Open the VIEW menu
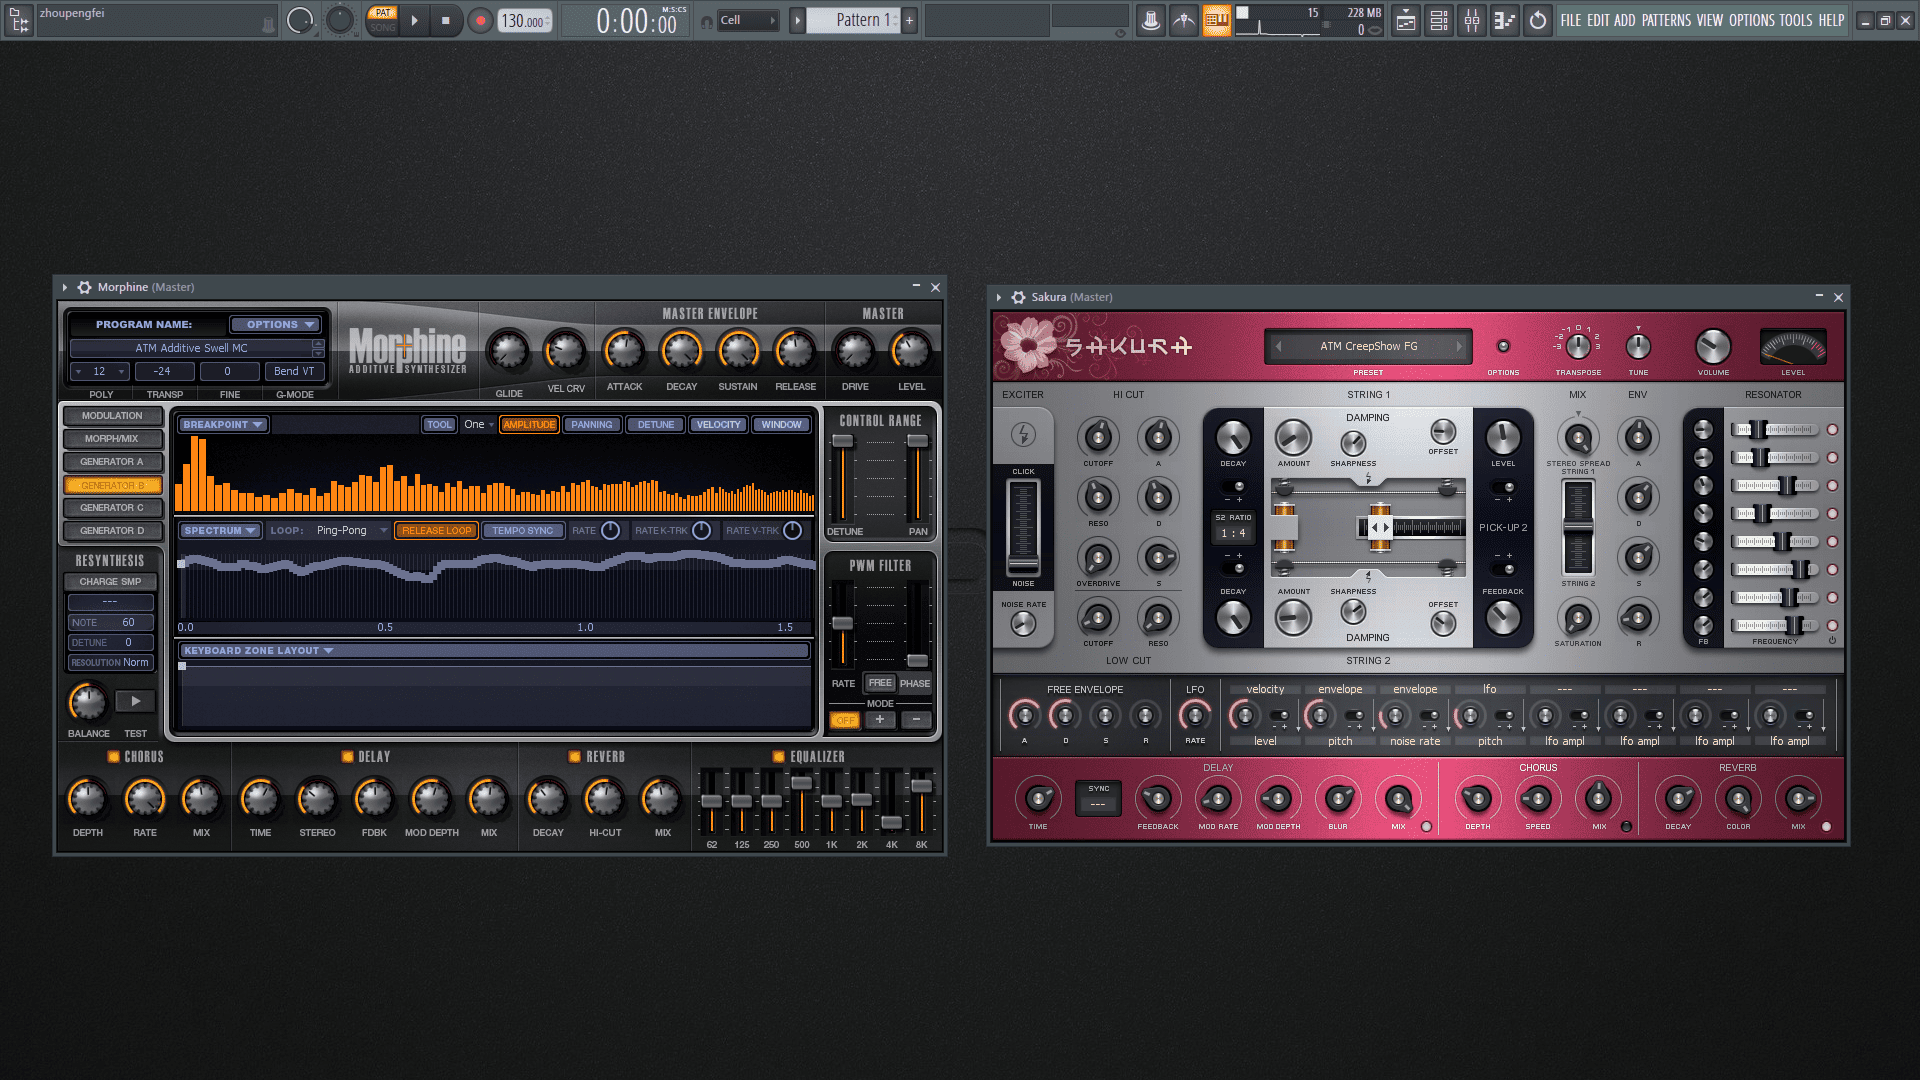The height and width of the screenshot is (1080, 1920). pyautogui.click(x=1709, y=20)
